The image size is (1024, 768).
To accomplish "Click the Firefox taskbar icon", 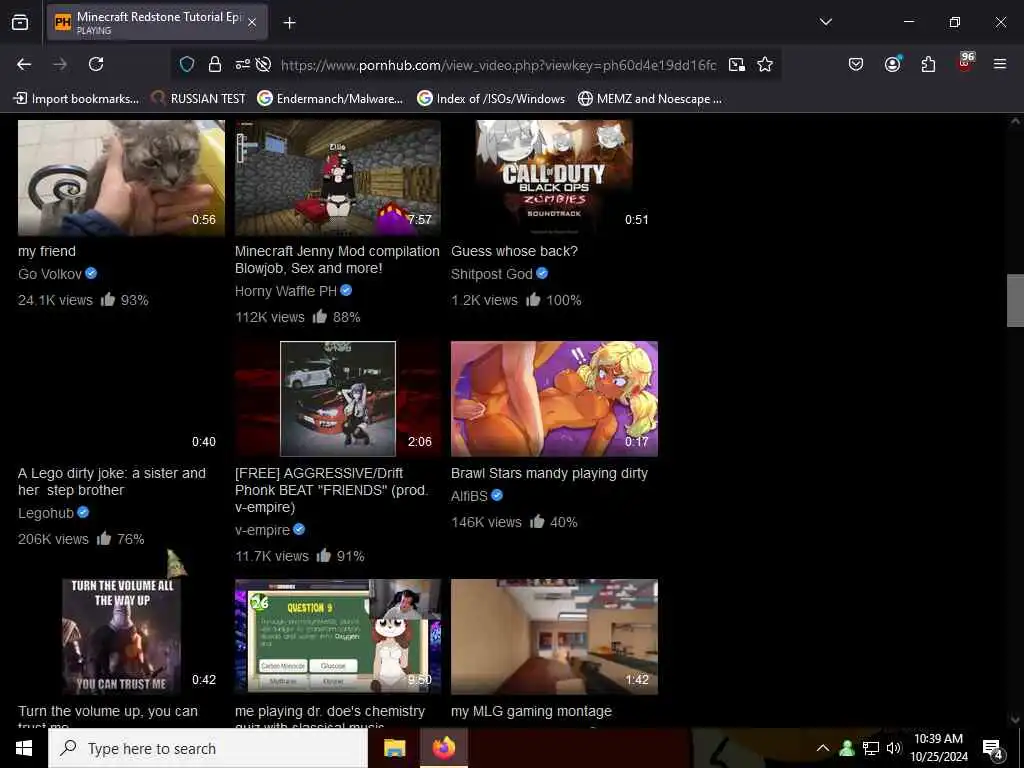I will coord(443,748).
